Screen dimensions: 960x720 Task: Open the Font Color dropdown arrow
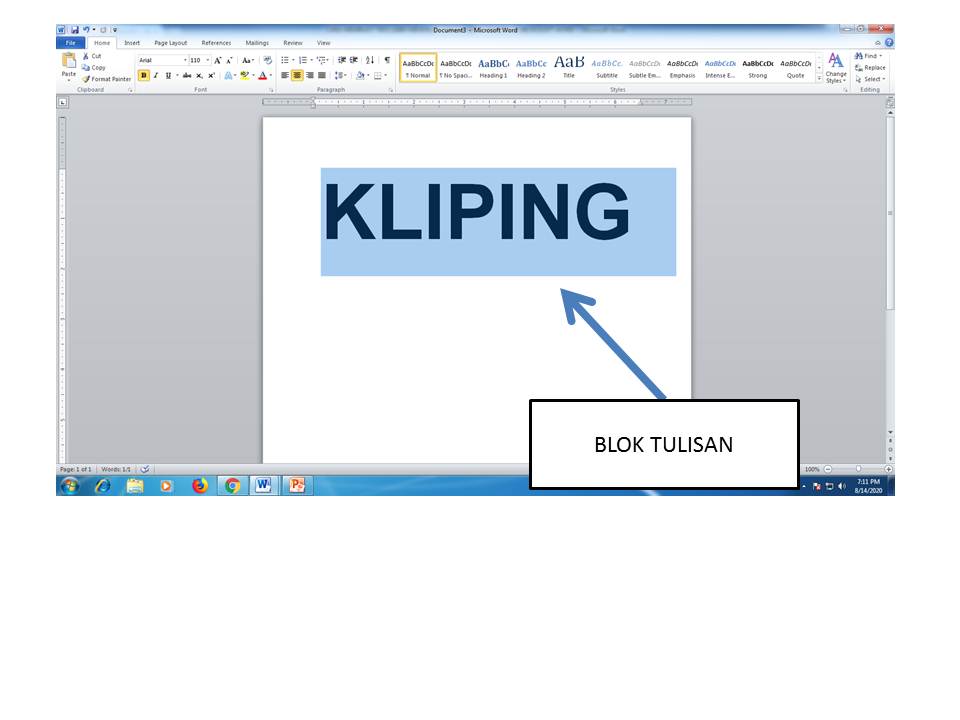click(270, 76)
